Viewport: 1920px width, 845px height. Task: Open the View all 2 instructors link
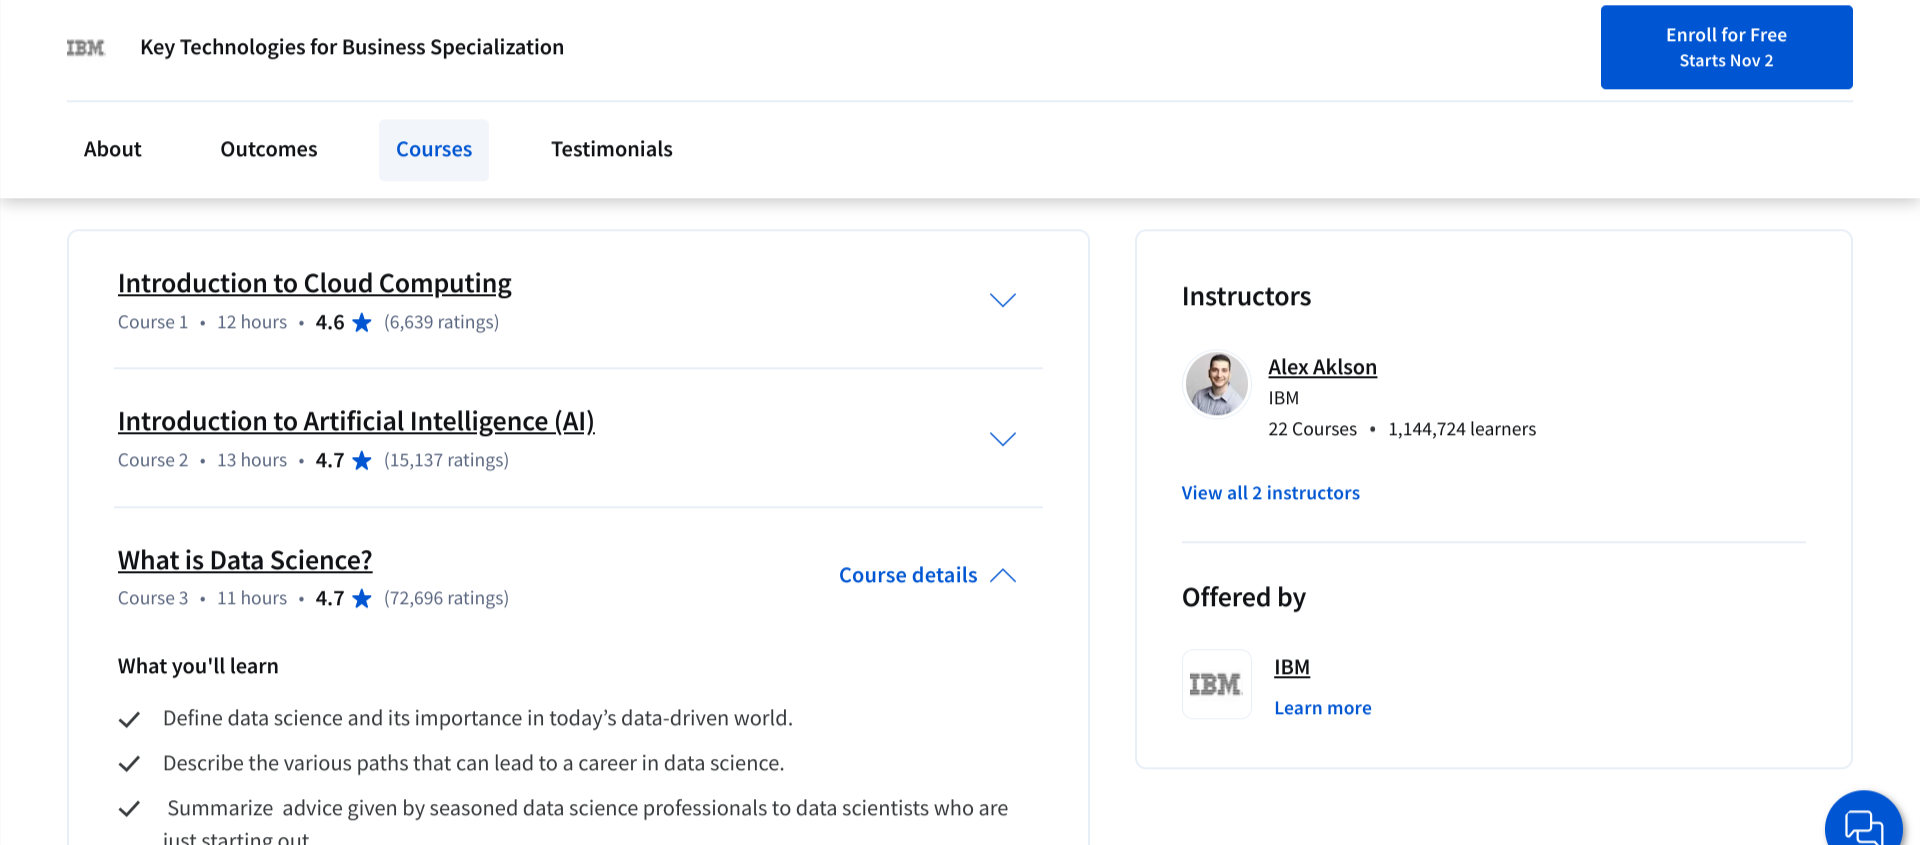click(x=1270, y=493)
